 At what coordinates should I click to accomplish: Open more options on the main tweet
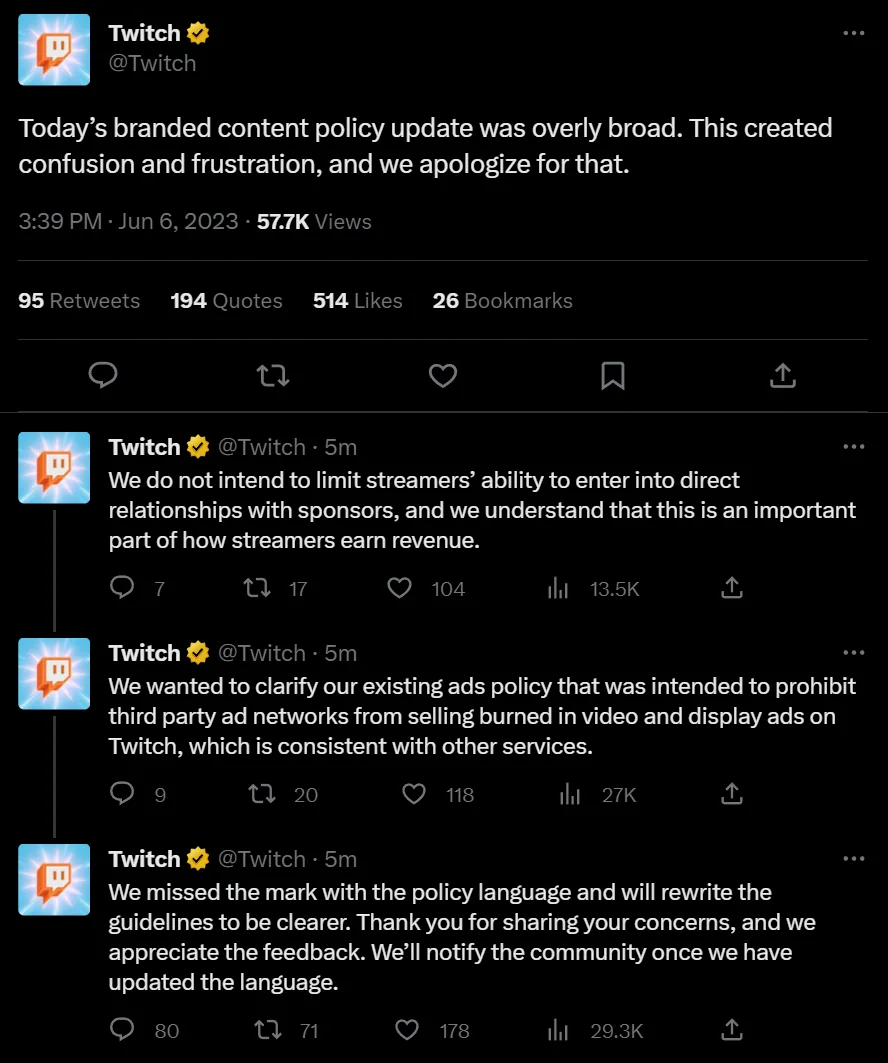853,33
